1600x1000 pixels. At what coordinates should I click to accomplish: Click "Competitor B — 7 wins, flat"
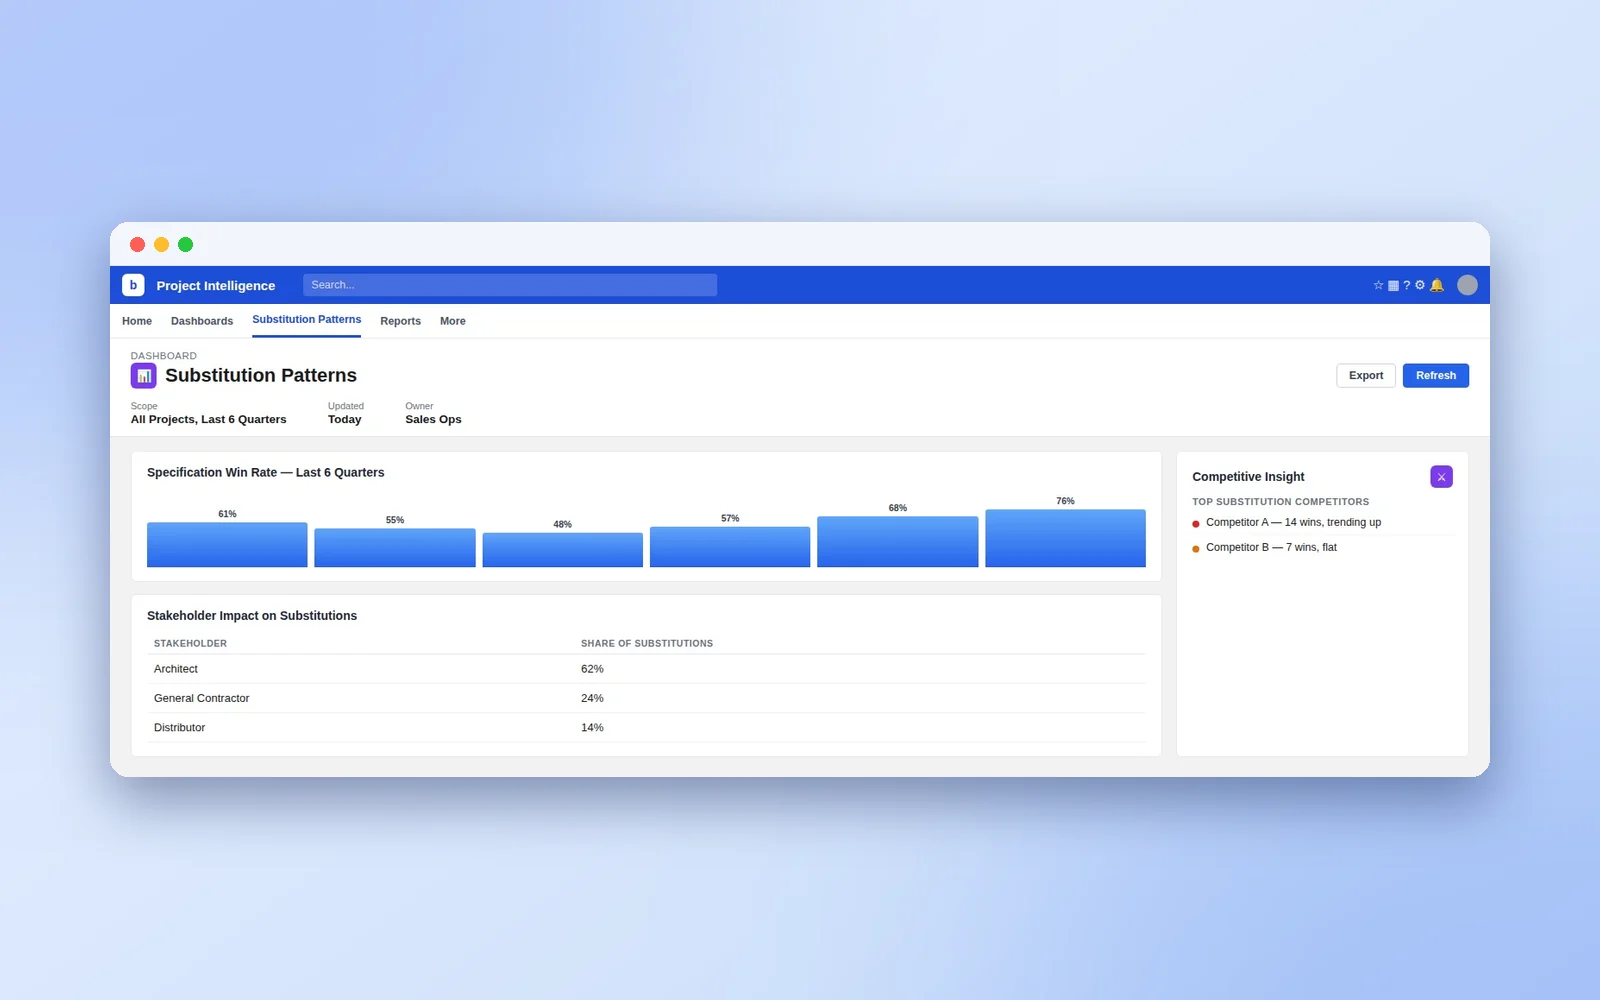pyautogui.click(x=1271, y=548)
